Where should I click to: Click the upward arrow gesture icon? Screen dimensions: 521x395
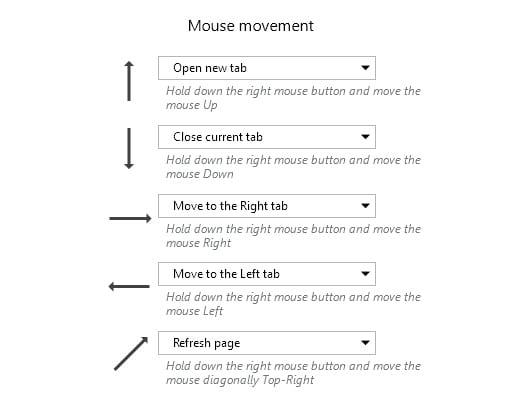[129, 81]
